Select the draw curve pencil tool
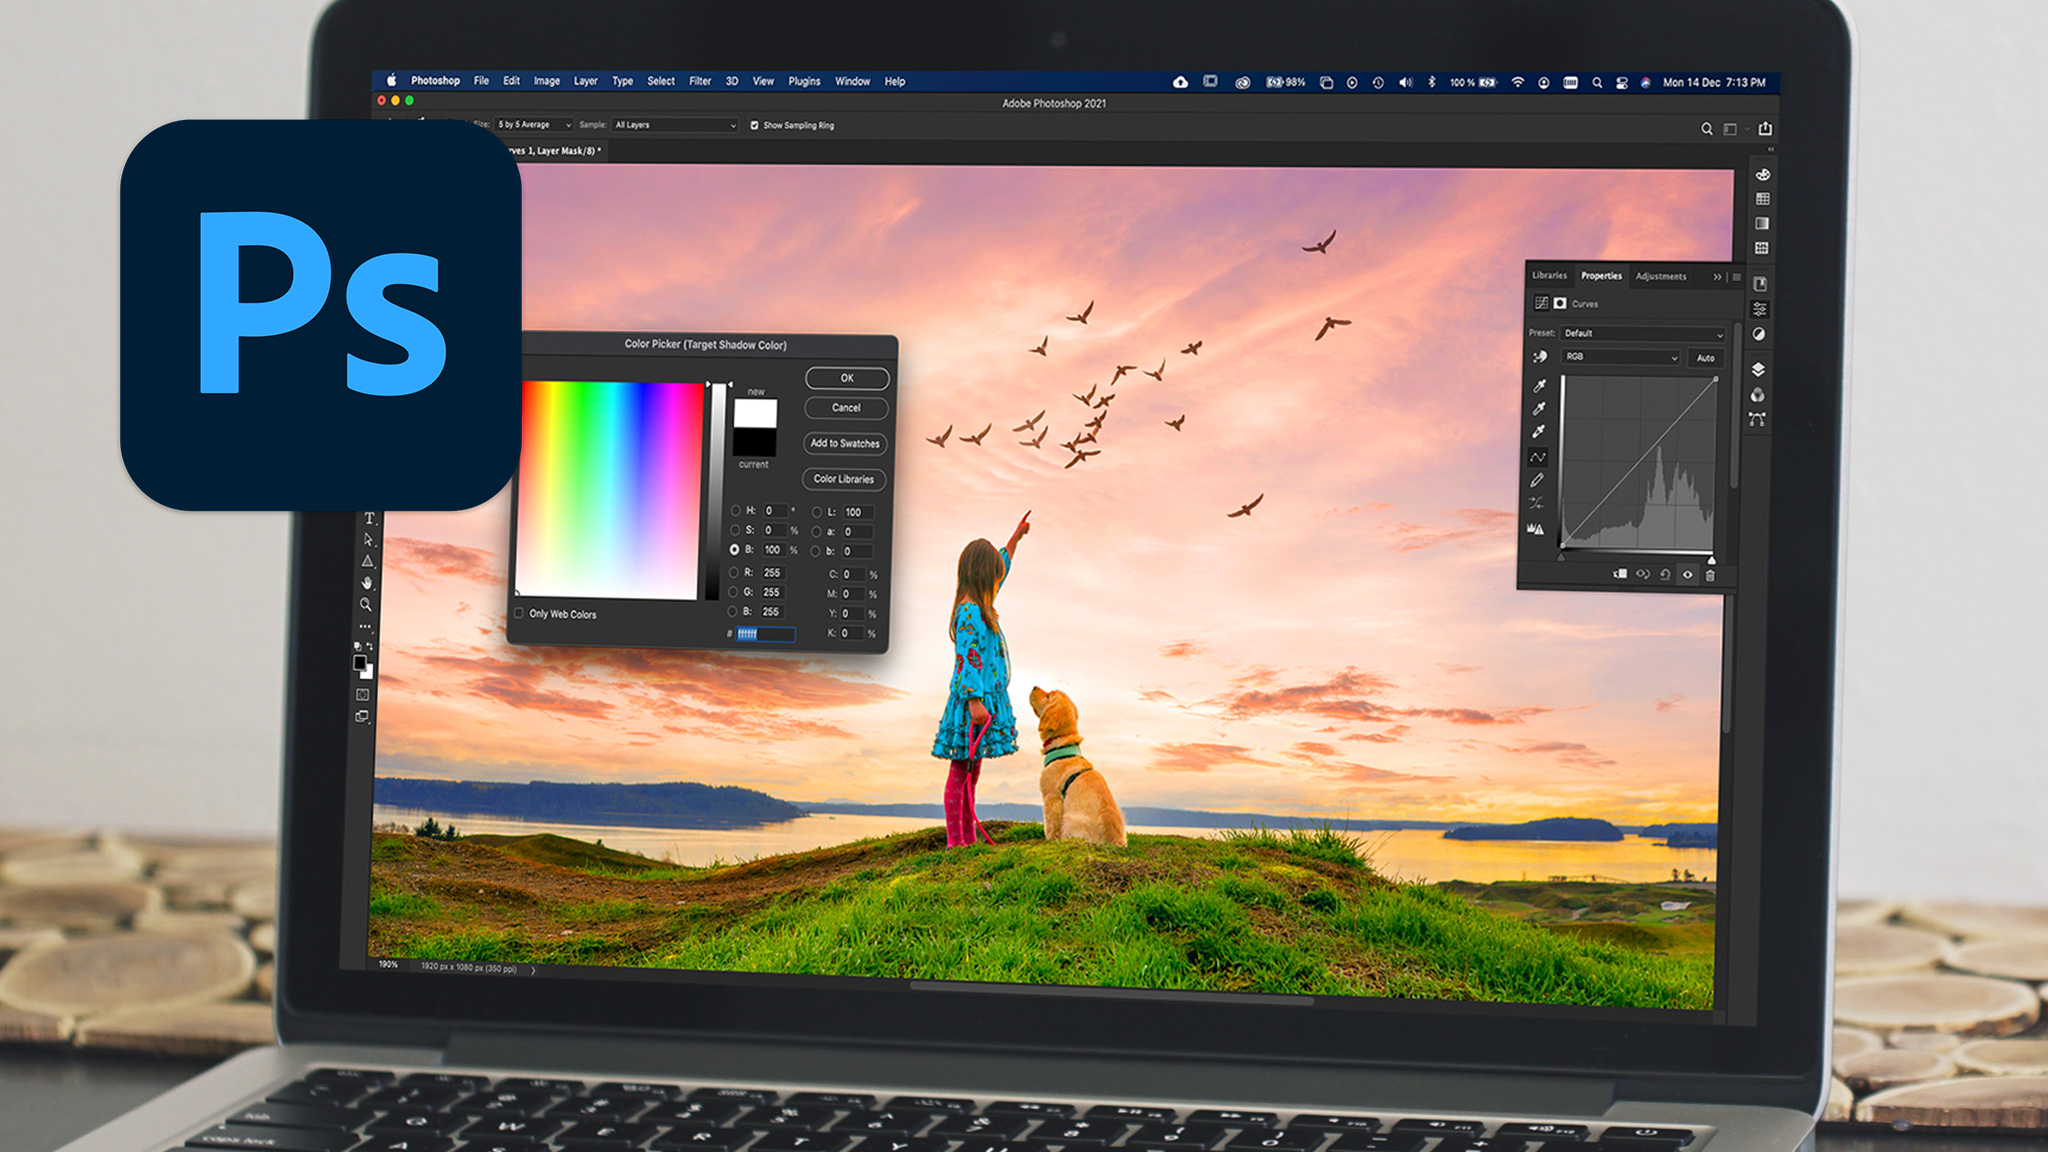Image resolution: width=2048 pixels, height=1152 pixels. (1537, 480)
